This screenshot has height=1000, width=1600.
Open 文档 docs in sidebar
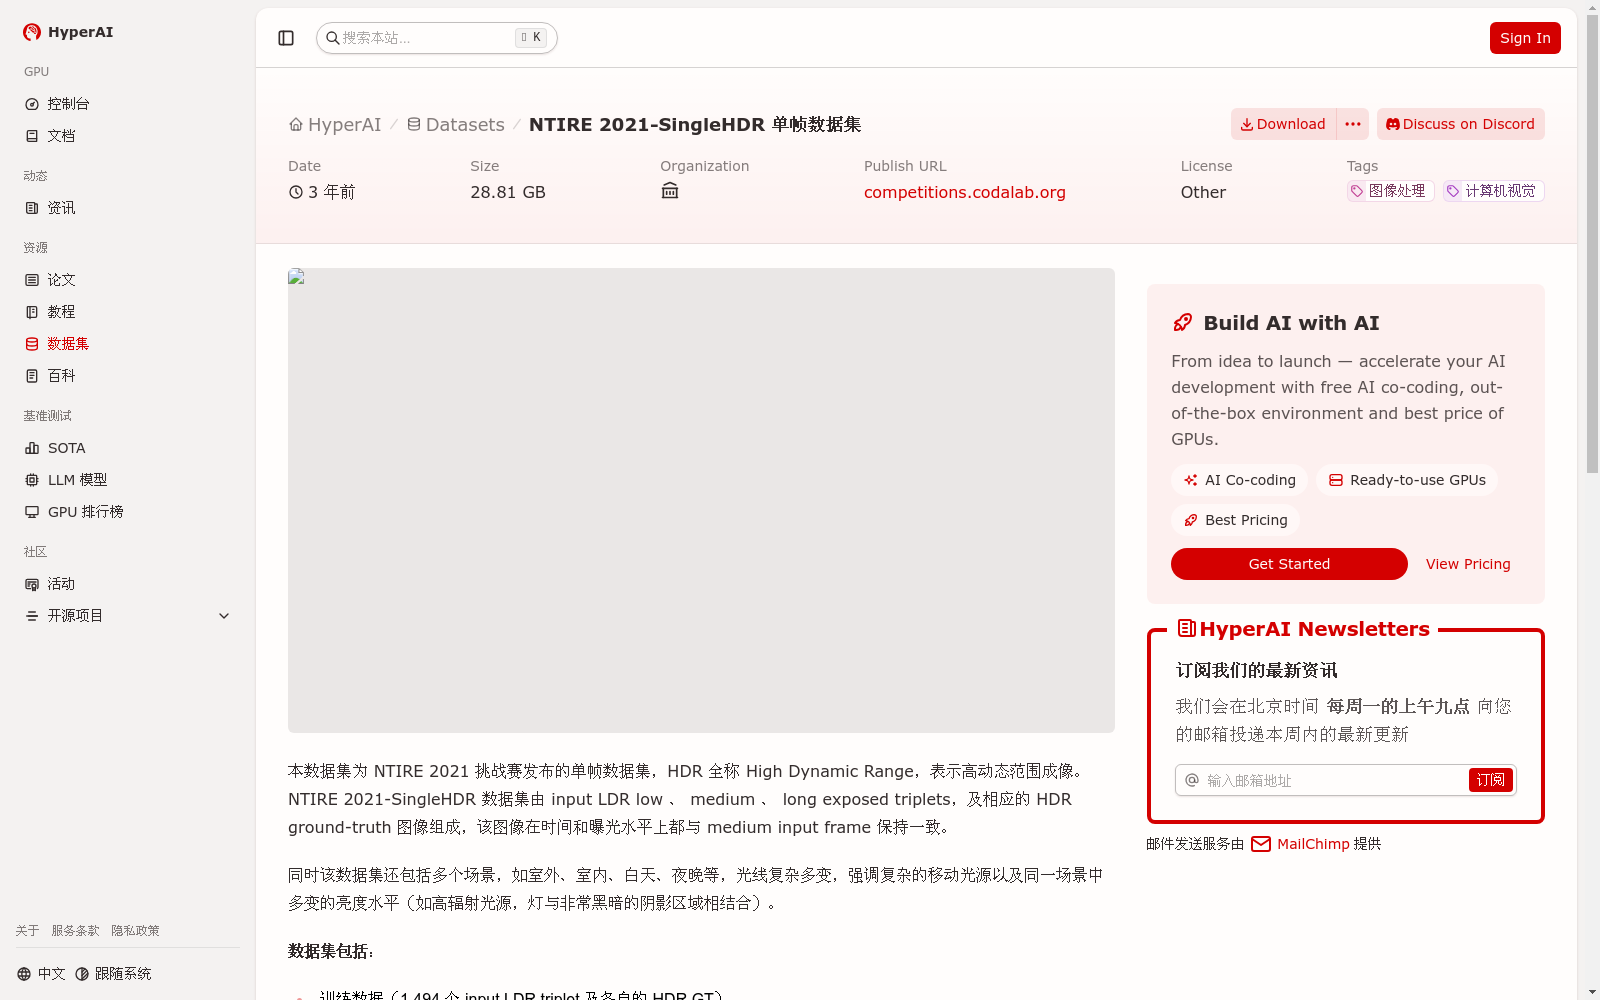coord(128,136)
